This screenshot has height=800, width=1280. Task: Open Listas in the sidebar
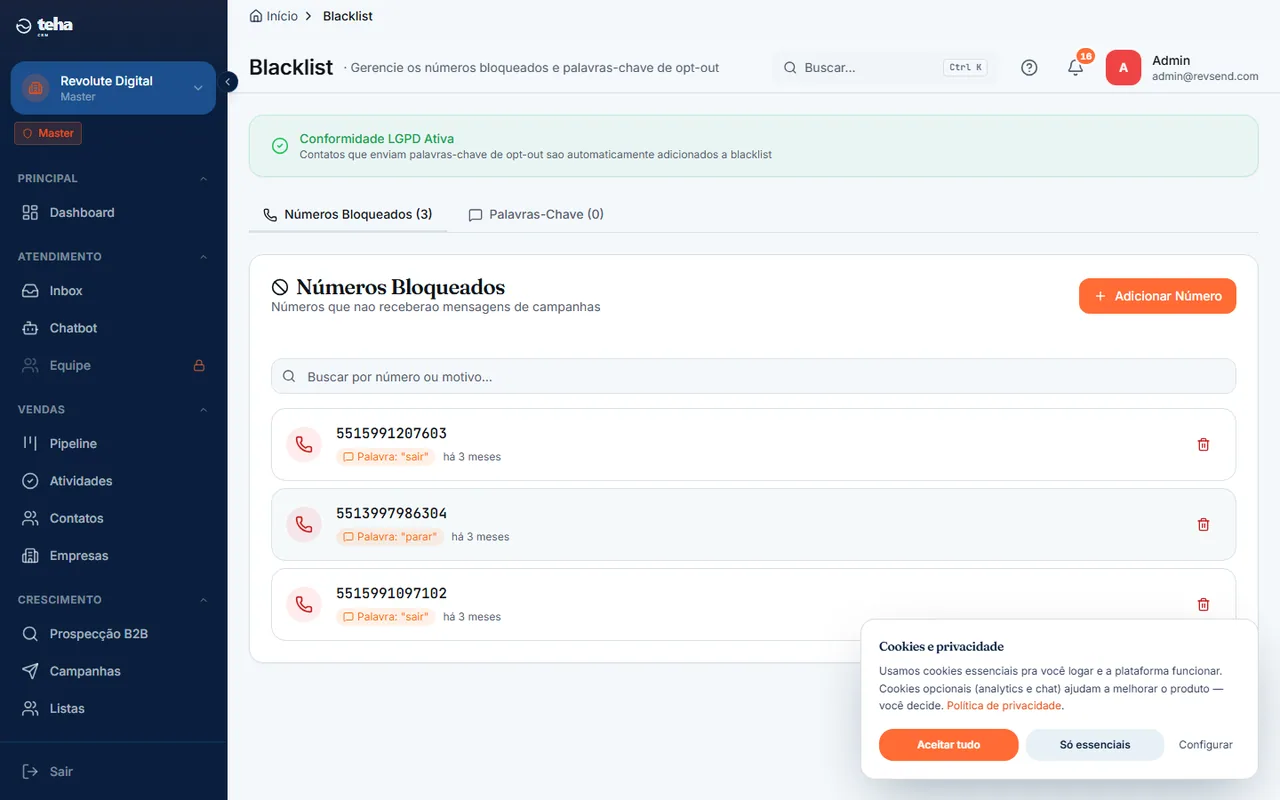(113, 709)
